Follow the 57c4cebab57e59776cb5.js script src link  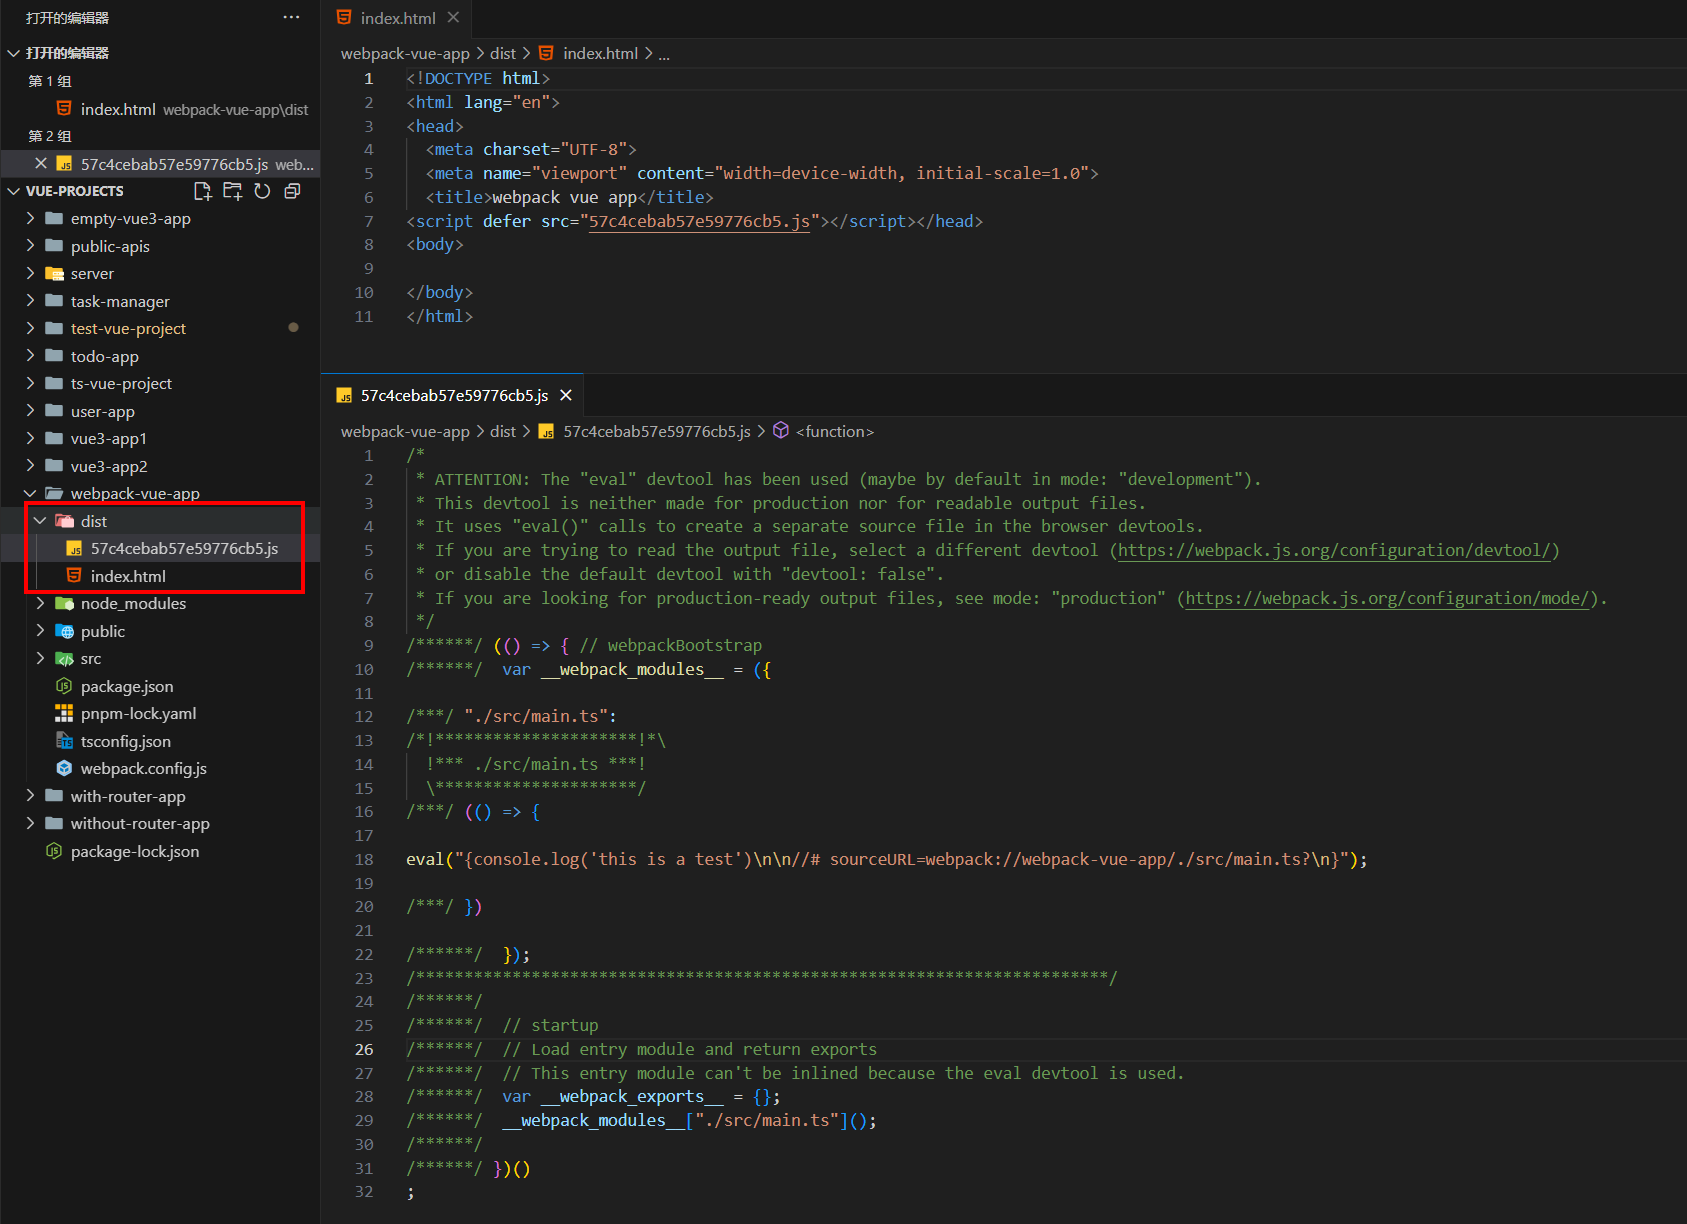click(699, 221)
